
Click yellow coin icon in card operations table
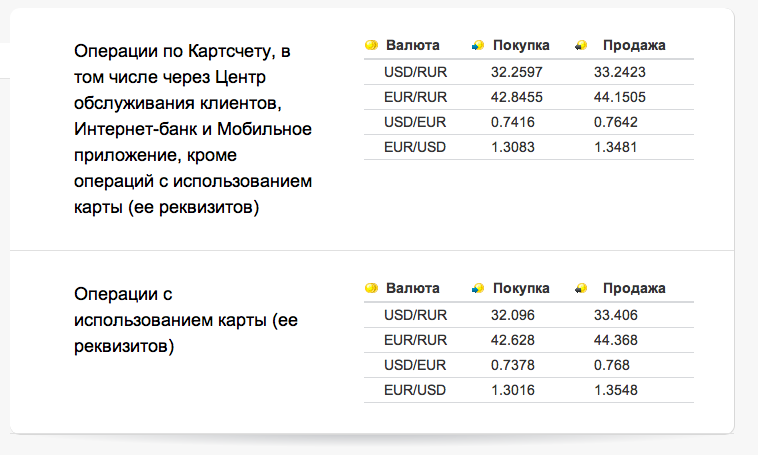[371, 289]
